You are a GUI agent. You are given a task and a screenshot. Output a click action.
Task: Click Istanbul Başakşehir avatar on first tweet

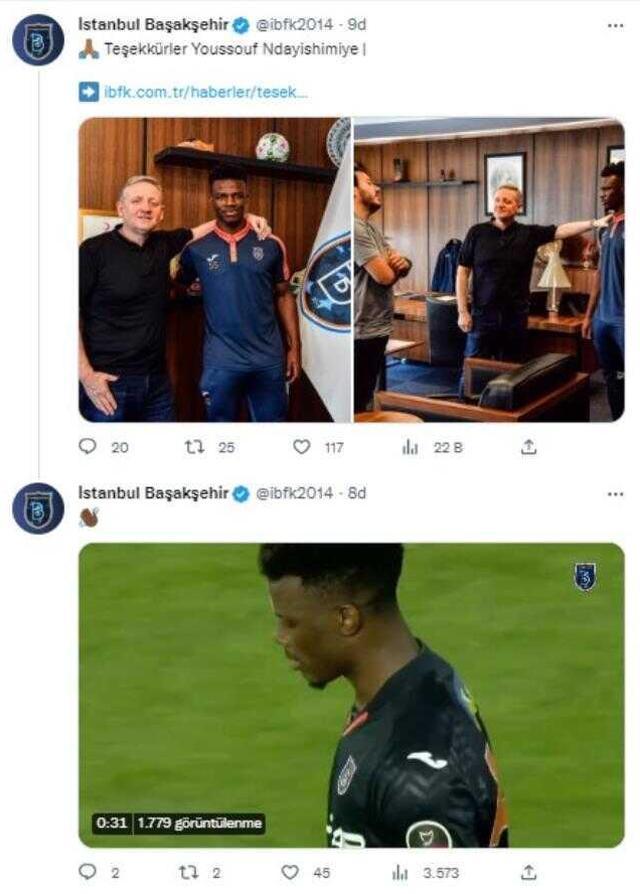click(38, 40)
